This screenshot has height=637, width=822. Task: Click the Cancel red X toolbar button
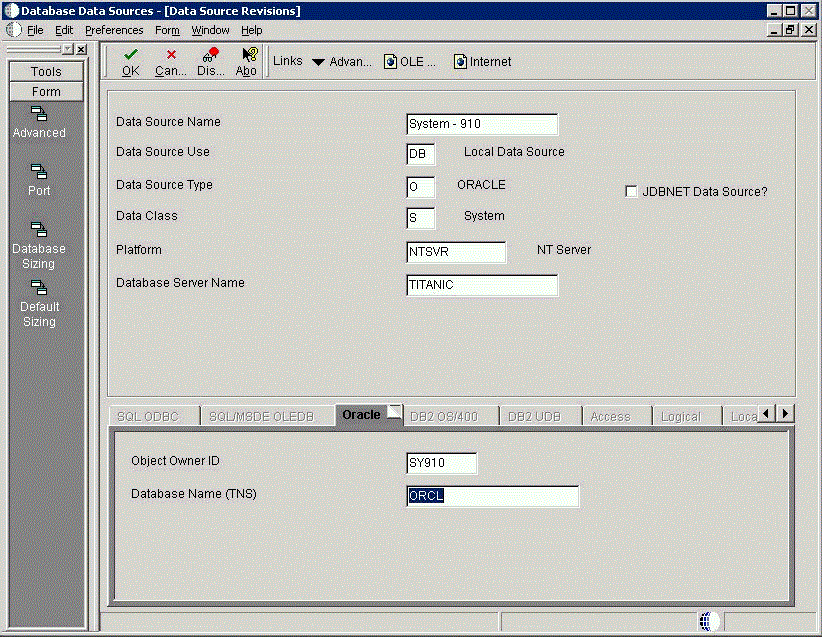pyautogui.click(x=170, y=62)
